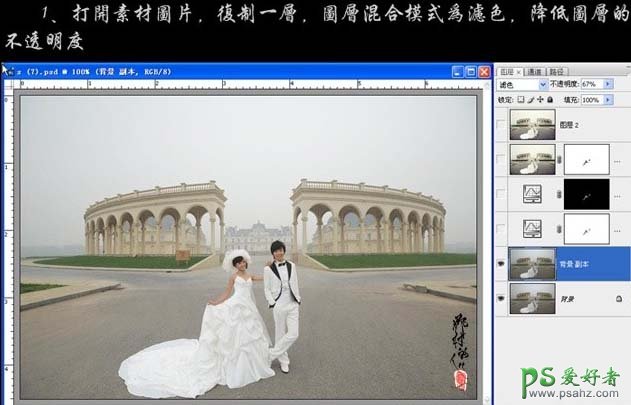Screen dimensions: 631x405
Task: Maximize the document window
Action: (471, 72)
